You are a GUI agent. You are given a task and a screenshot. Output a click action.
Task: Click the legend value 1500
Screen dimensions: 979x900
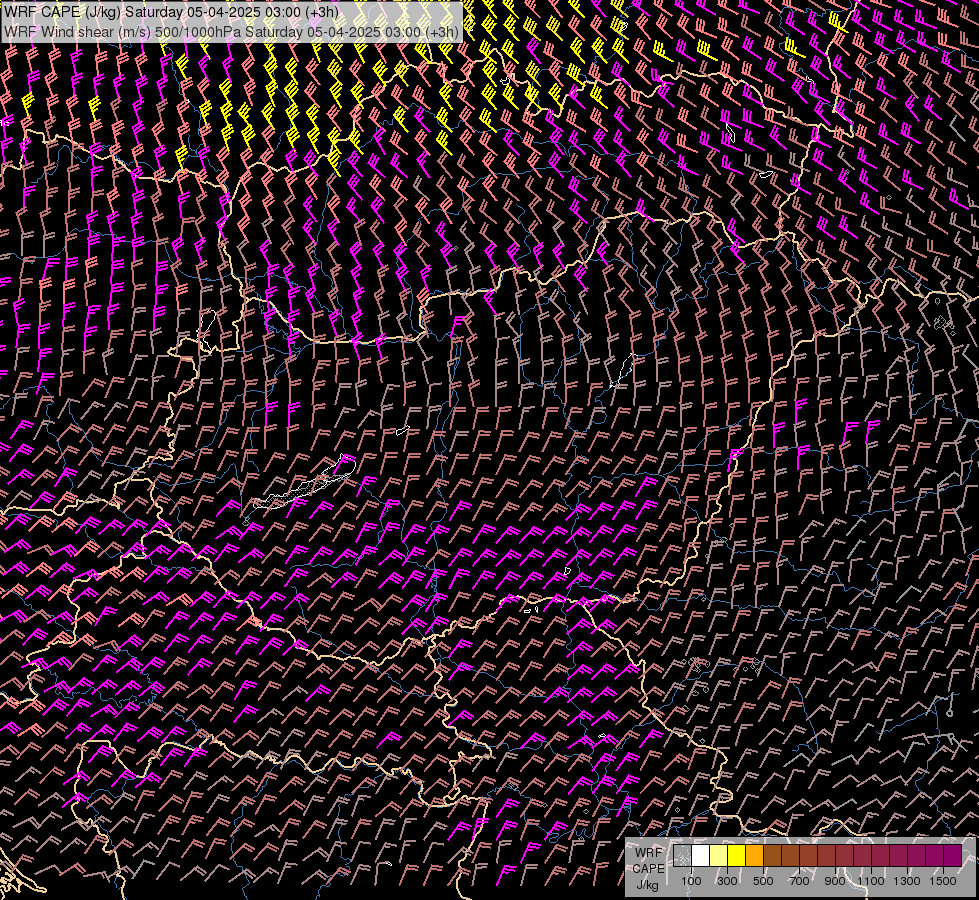point(943,881)
